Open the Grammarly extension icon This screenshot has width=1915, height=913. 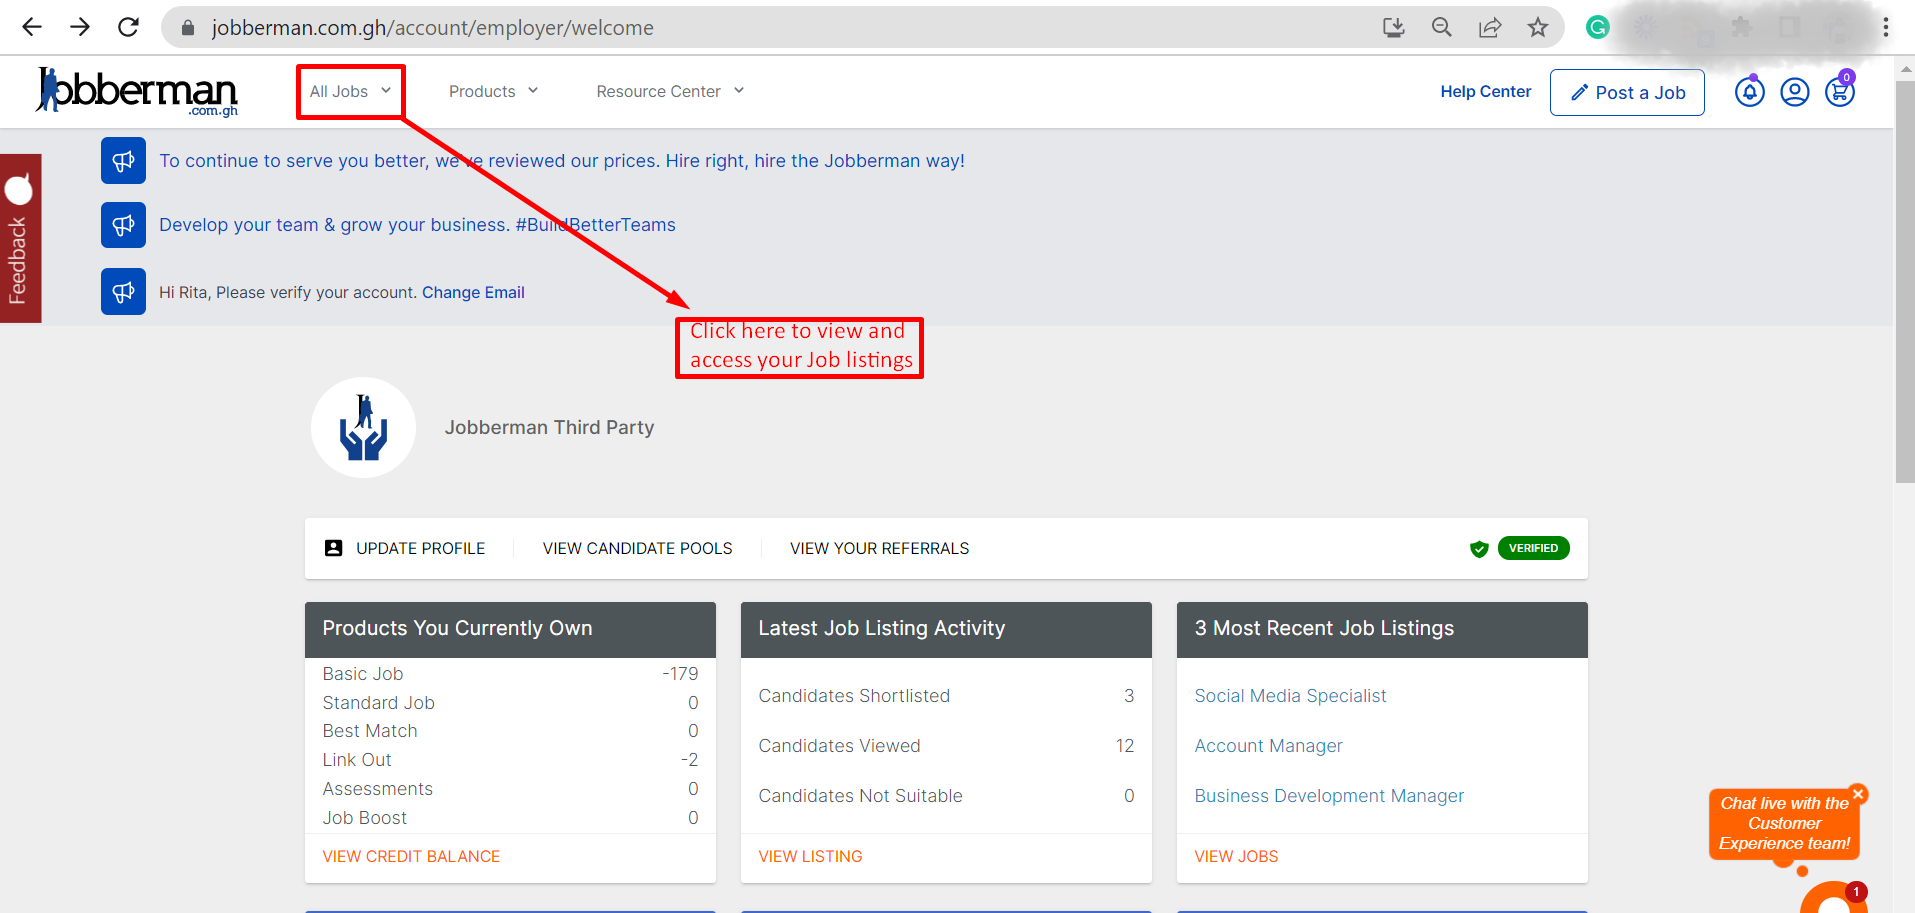(x=1598, y=27)
